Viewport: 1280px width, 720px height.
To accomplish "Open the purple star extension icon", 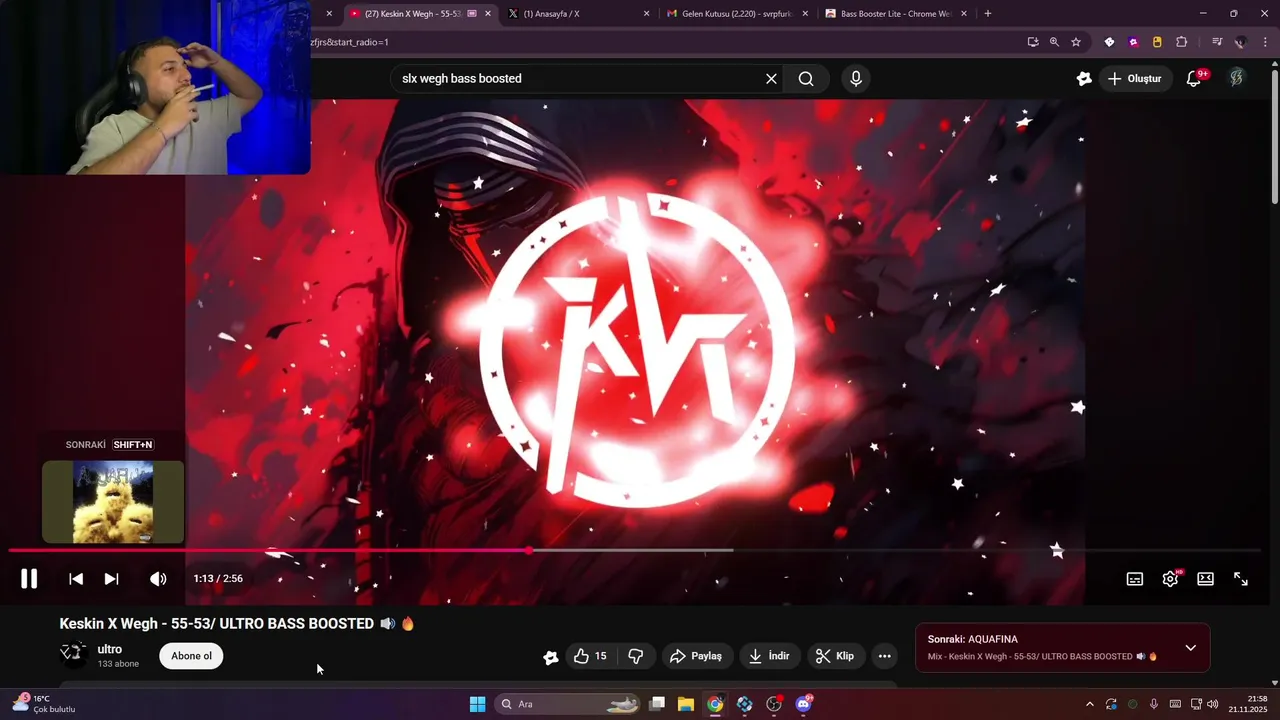I will (1133, 42).
